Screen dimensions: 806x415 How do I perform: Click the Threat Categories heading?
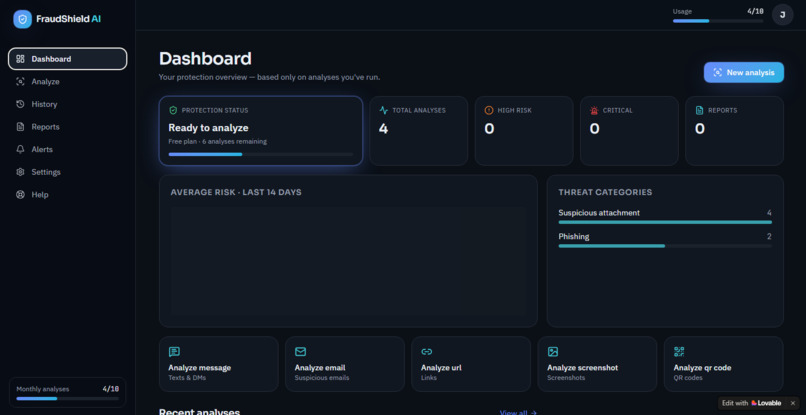(x=605, y=192)
